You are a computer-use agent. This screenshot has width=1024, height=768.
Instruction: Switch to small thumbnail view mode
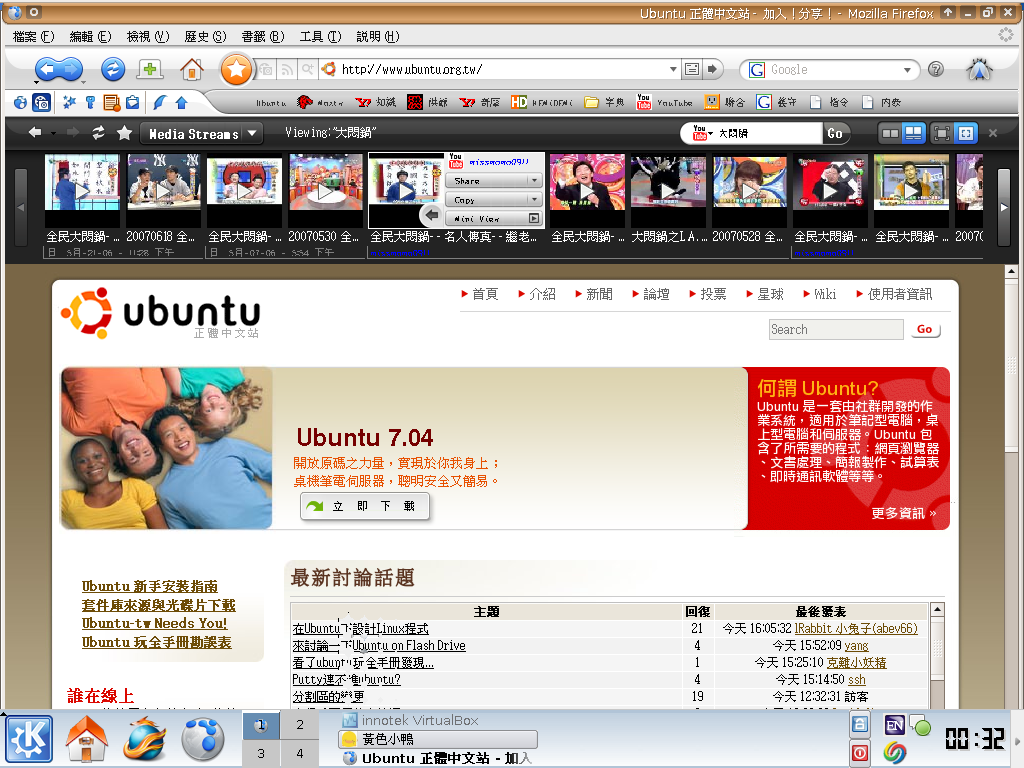[x=890, y=134]
